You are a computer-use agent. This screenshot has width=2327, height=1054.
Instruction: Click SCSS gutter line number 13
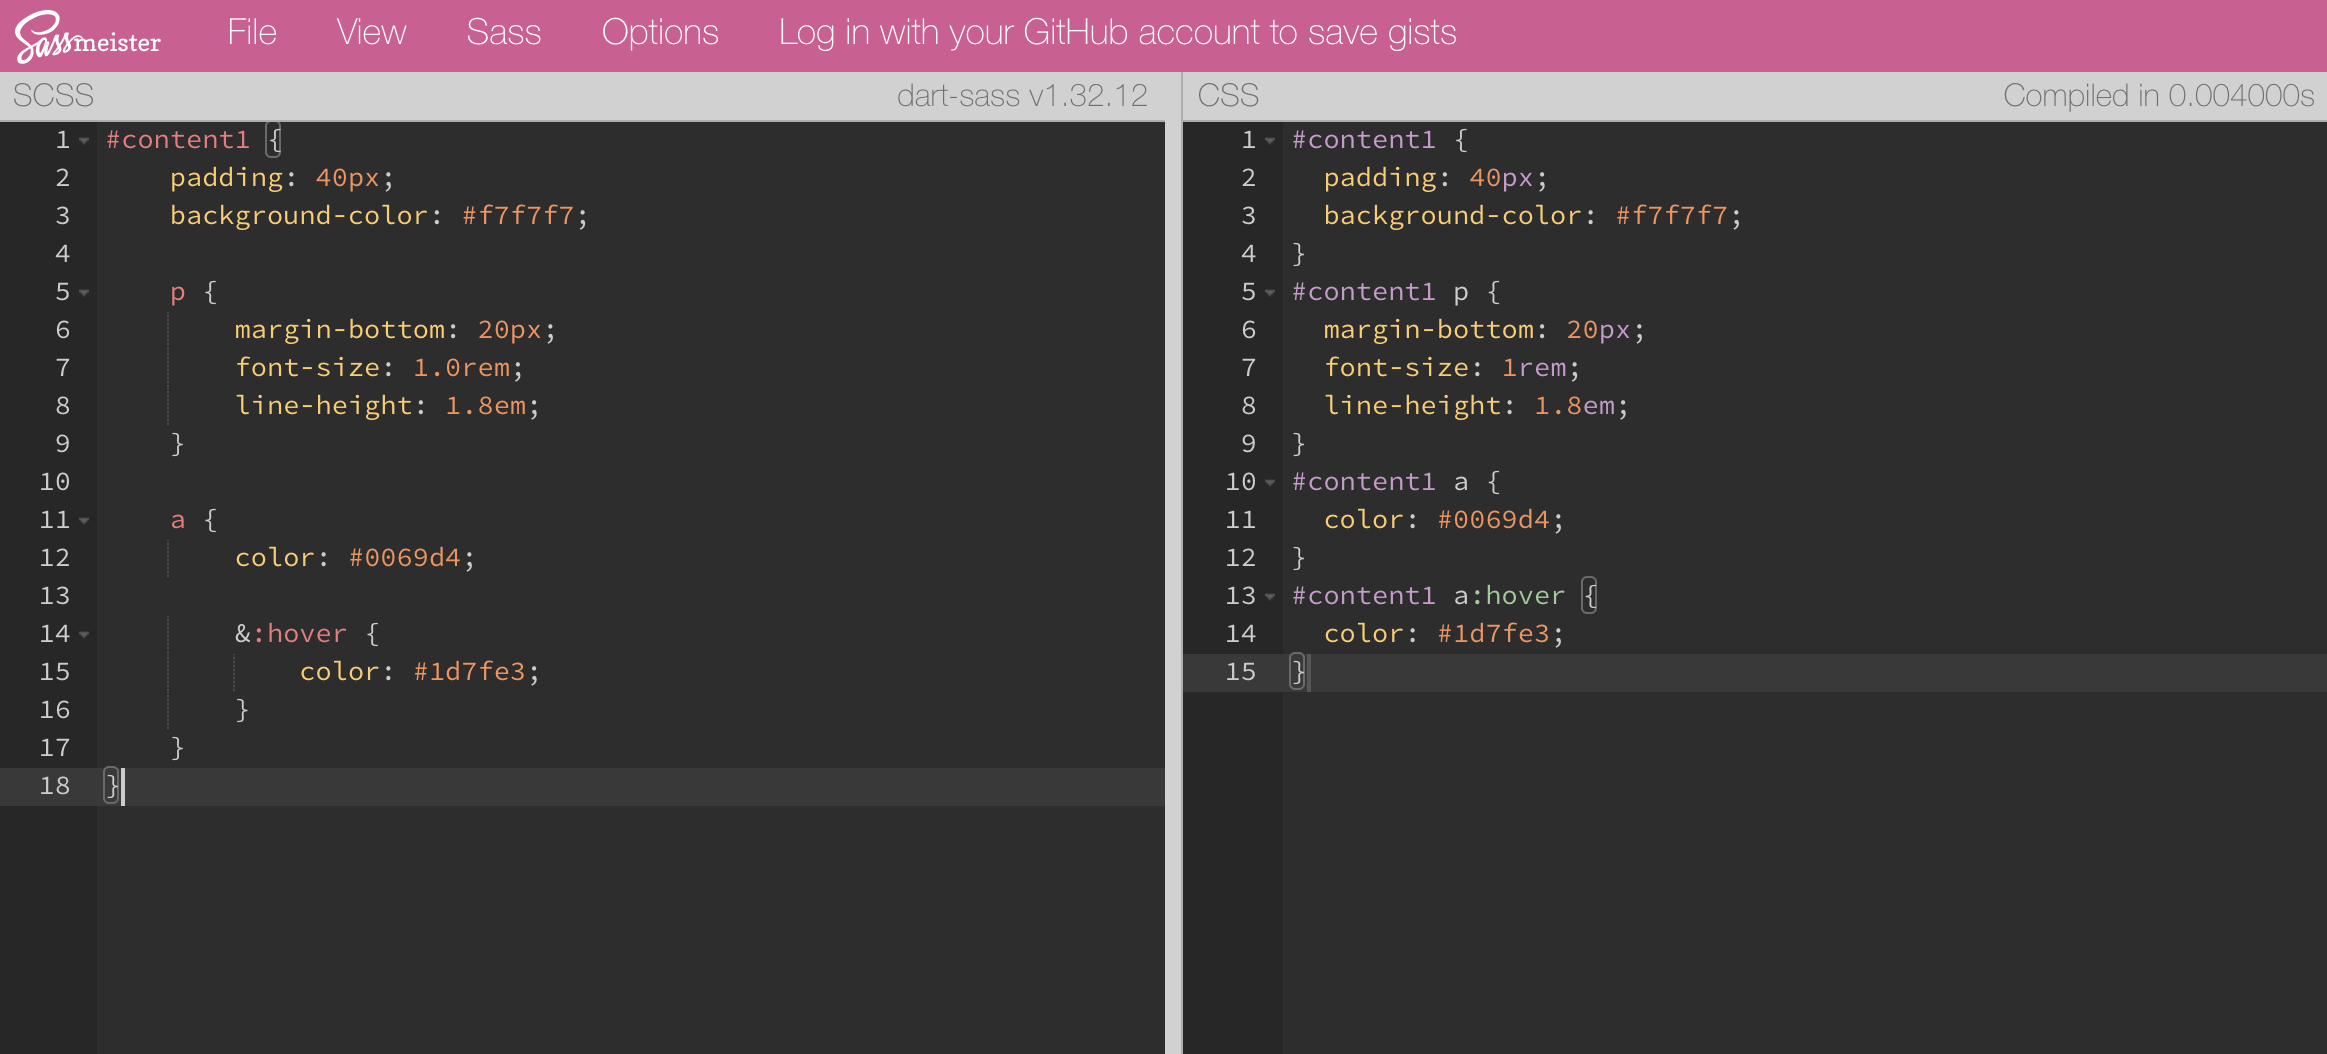[x=55, y=595]
